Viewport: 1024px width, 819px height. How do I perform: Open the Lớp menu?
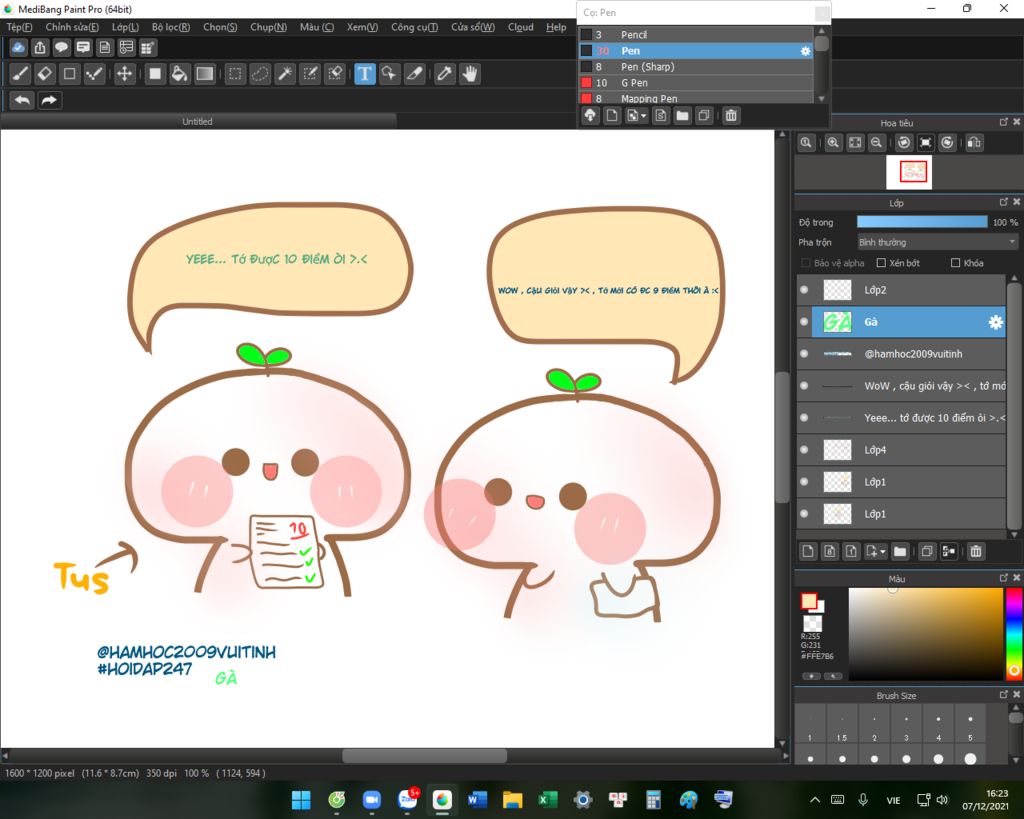[x=125, y=27]
